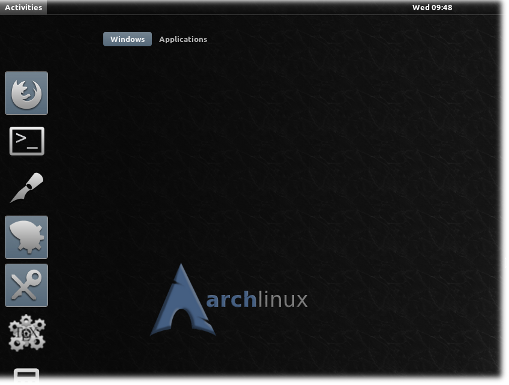Click the Activities button in top bar
509x385 pixels.
tap(23, 7)
